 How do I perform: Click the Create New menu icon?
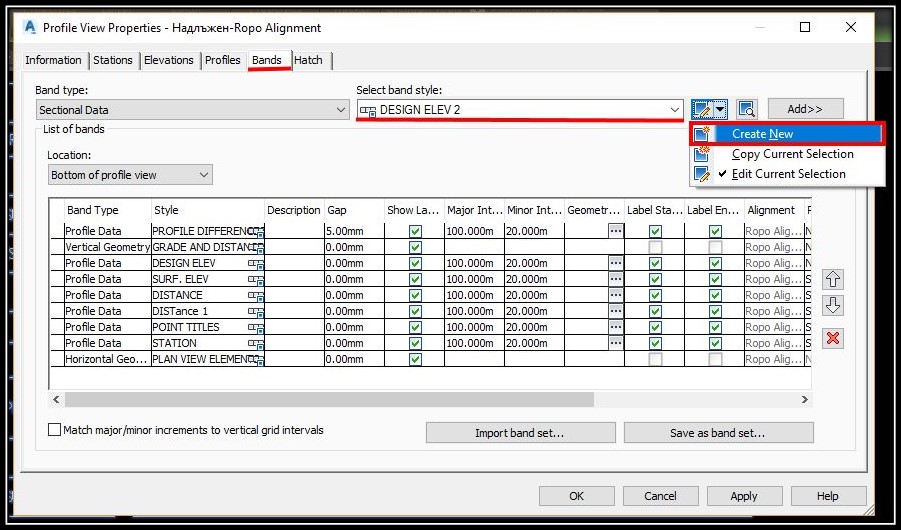coord(702,134)
